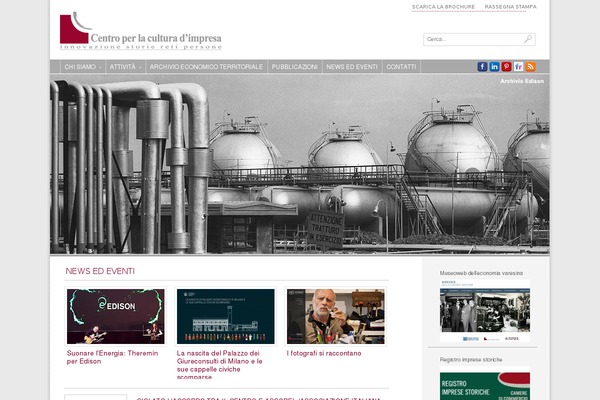This screenshot has height=400, width=600.
Task: Click the industrial plant hero banner image
Action: click(300, 164)
